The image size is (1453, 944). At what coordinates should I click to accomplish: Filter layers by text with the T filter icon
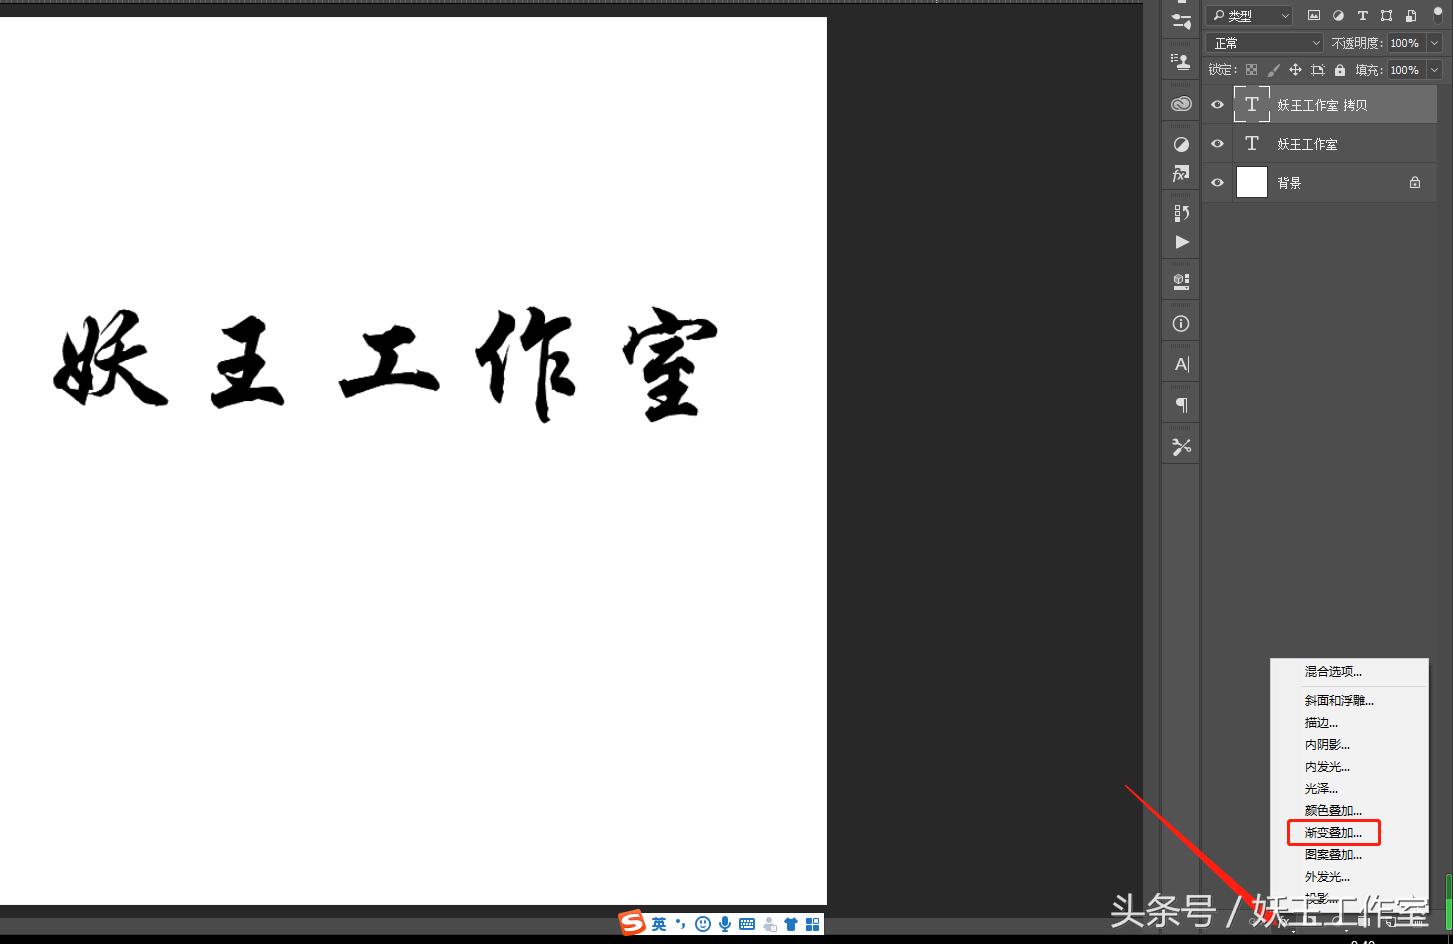(1362, 15)
